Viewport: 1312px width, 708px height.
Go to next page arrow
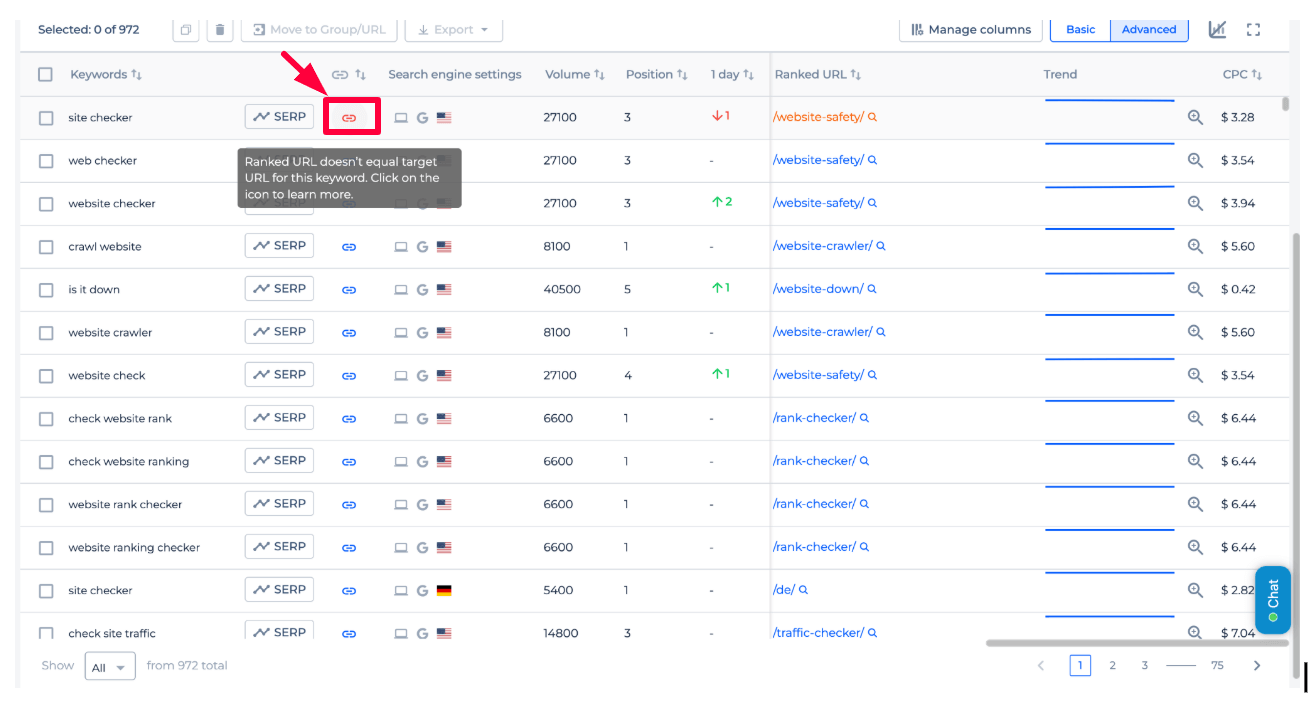tap(1257, 665)
